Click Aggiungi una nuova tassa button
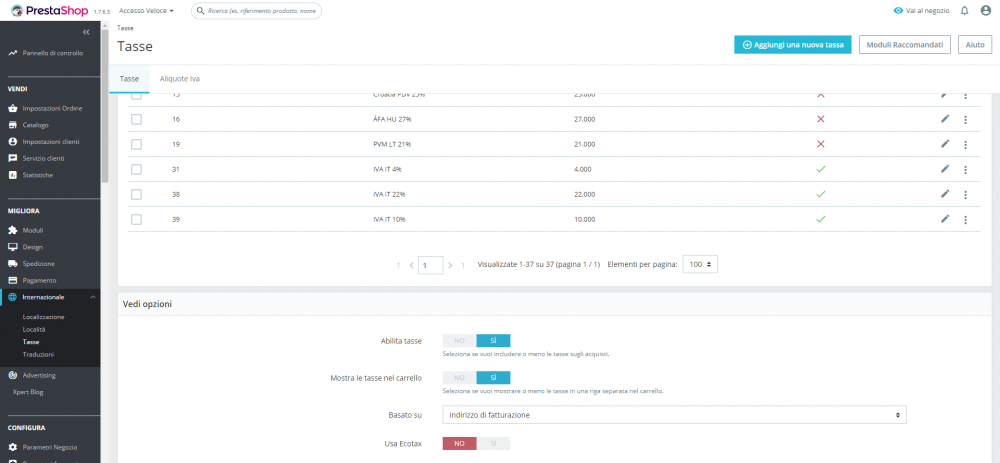 pyautogui.click(x=793, y=45)
